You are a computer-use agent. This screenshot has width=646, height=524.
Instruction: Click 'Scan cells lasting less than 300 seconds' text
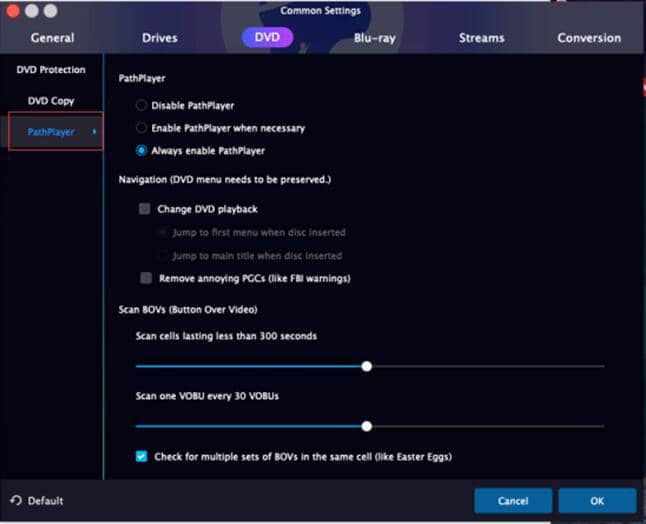click(x=226, y=336)
